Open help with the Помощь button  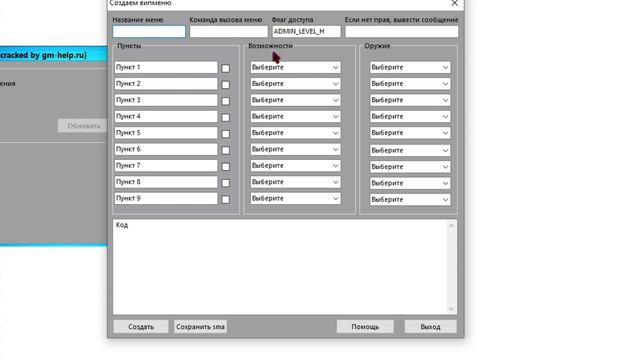pos(365,327)
